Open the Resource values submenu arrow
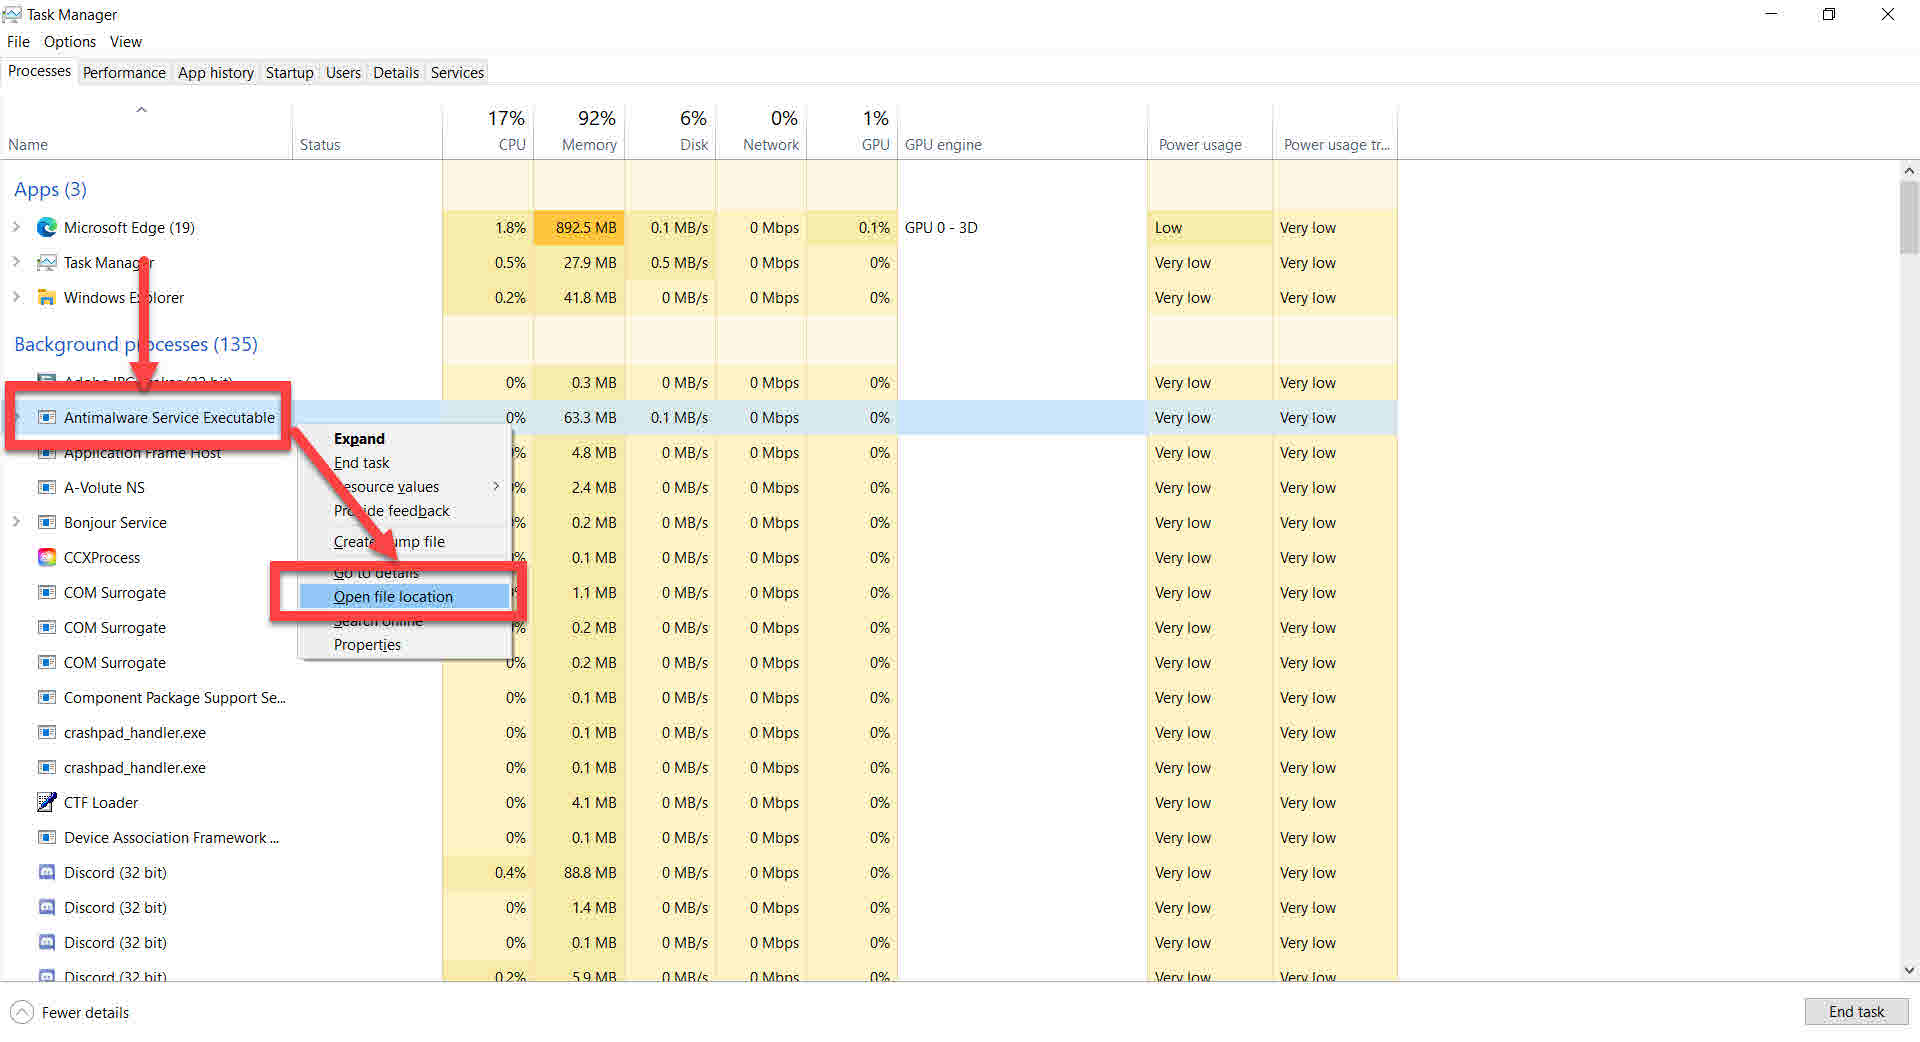The width and height of the screenshot is (1920, 1042). tap(496, 487)
